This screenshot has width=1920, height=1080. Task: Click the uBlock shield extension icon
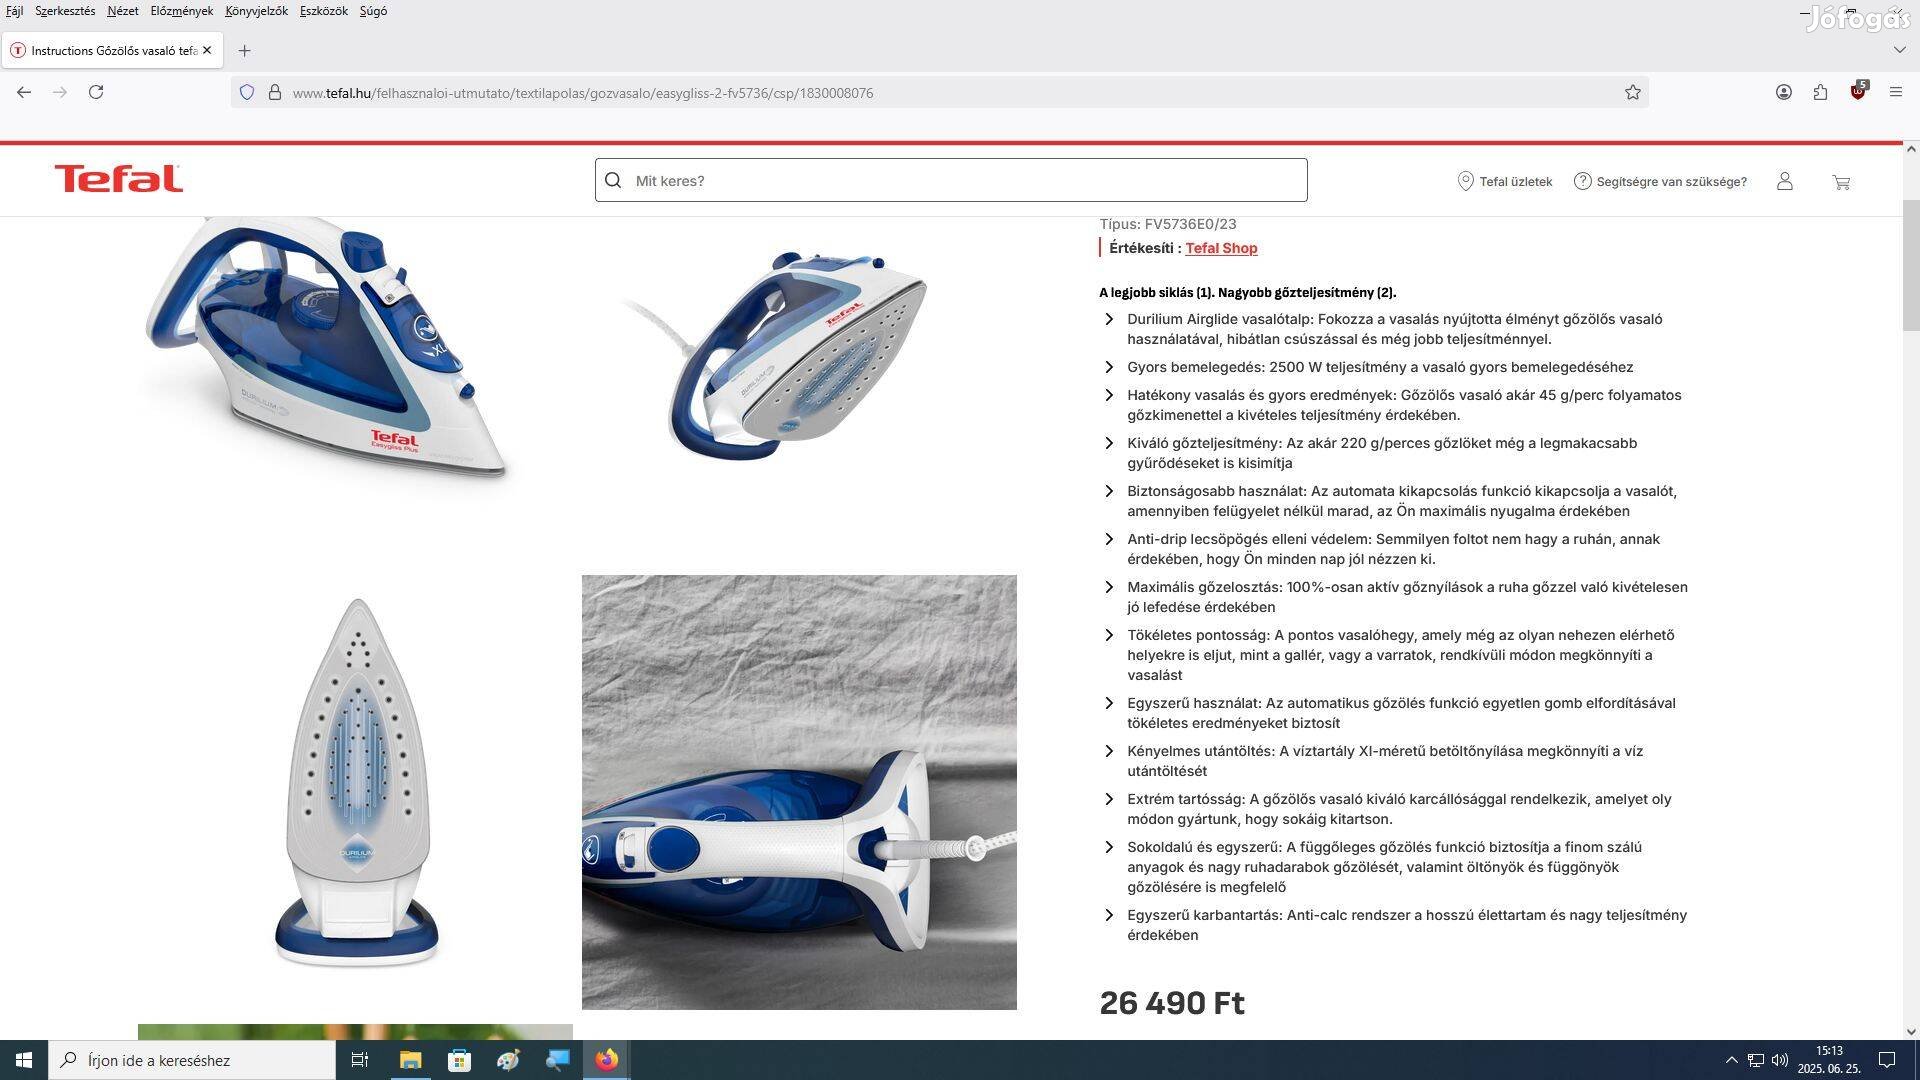click(x=1858, y=91)
